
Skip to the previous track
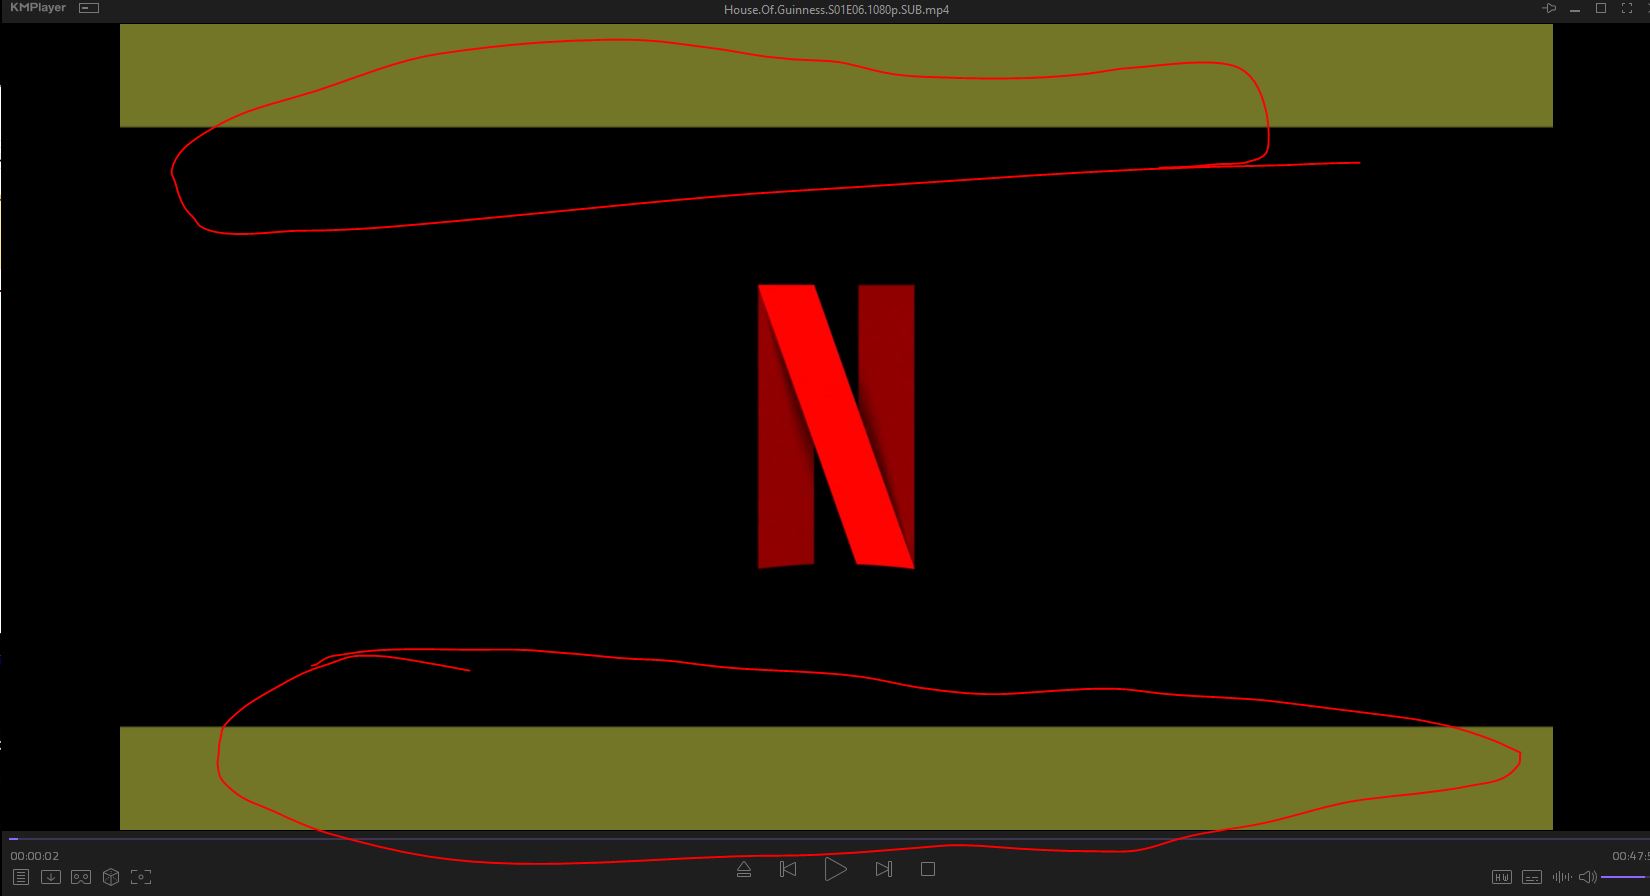coord(788,869)
